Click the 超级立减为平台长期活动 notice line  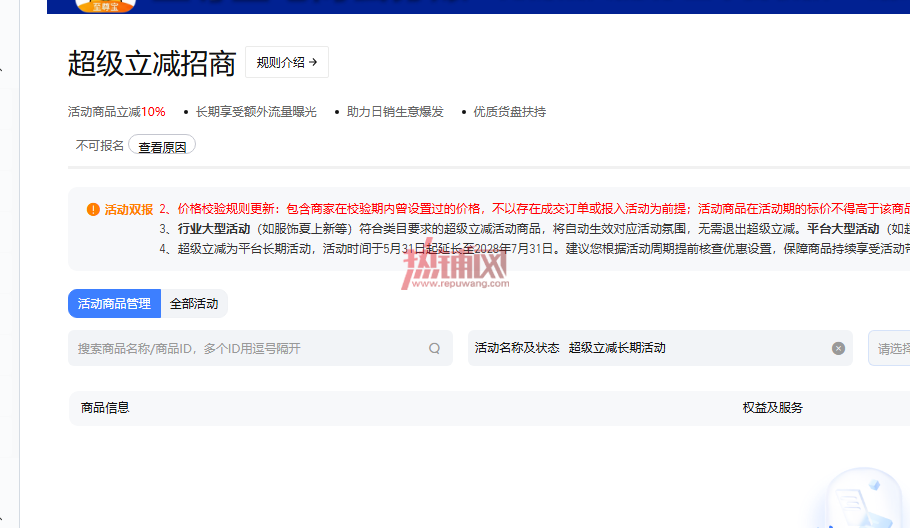pyautogui.click(x=535, y=249)
